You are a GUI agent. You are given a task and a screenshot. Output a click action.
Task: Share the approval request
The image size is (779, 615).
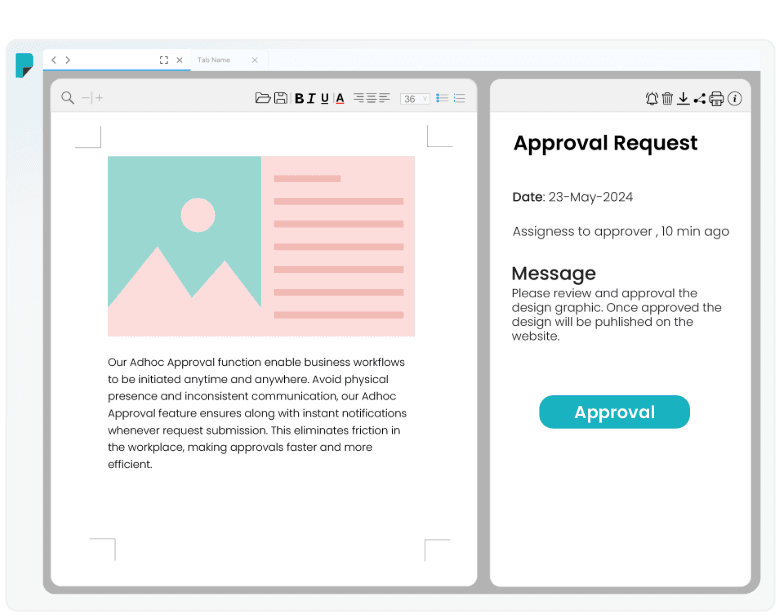pos(699,99)
